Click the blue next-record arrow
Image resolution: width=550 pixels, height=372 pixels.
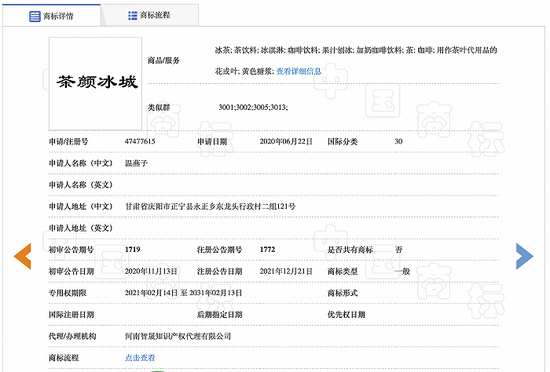(x=524, y=256)
